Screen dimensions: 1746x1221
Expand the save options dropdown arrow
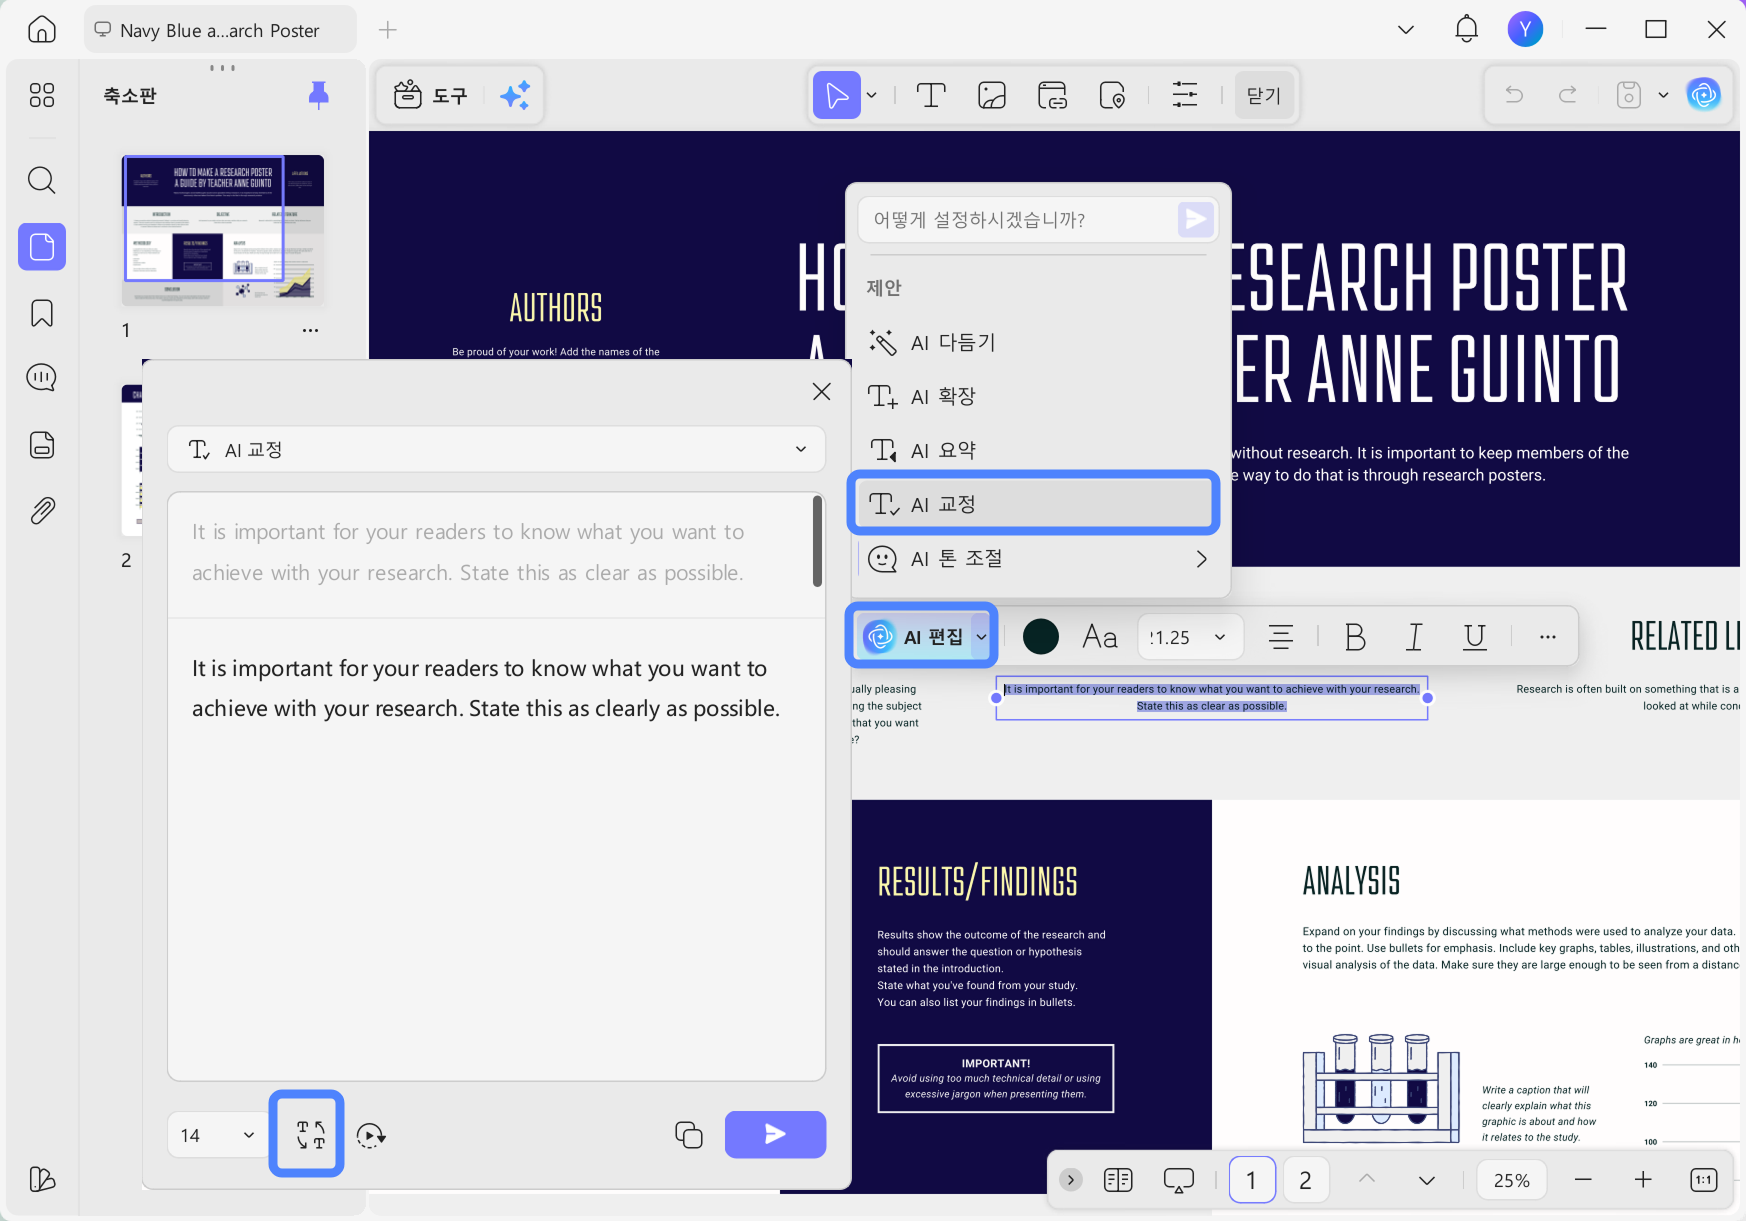1663,95
